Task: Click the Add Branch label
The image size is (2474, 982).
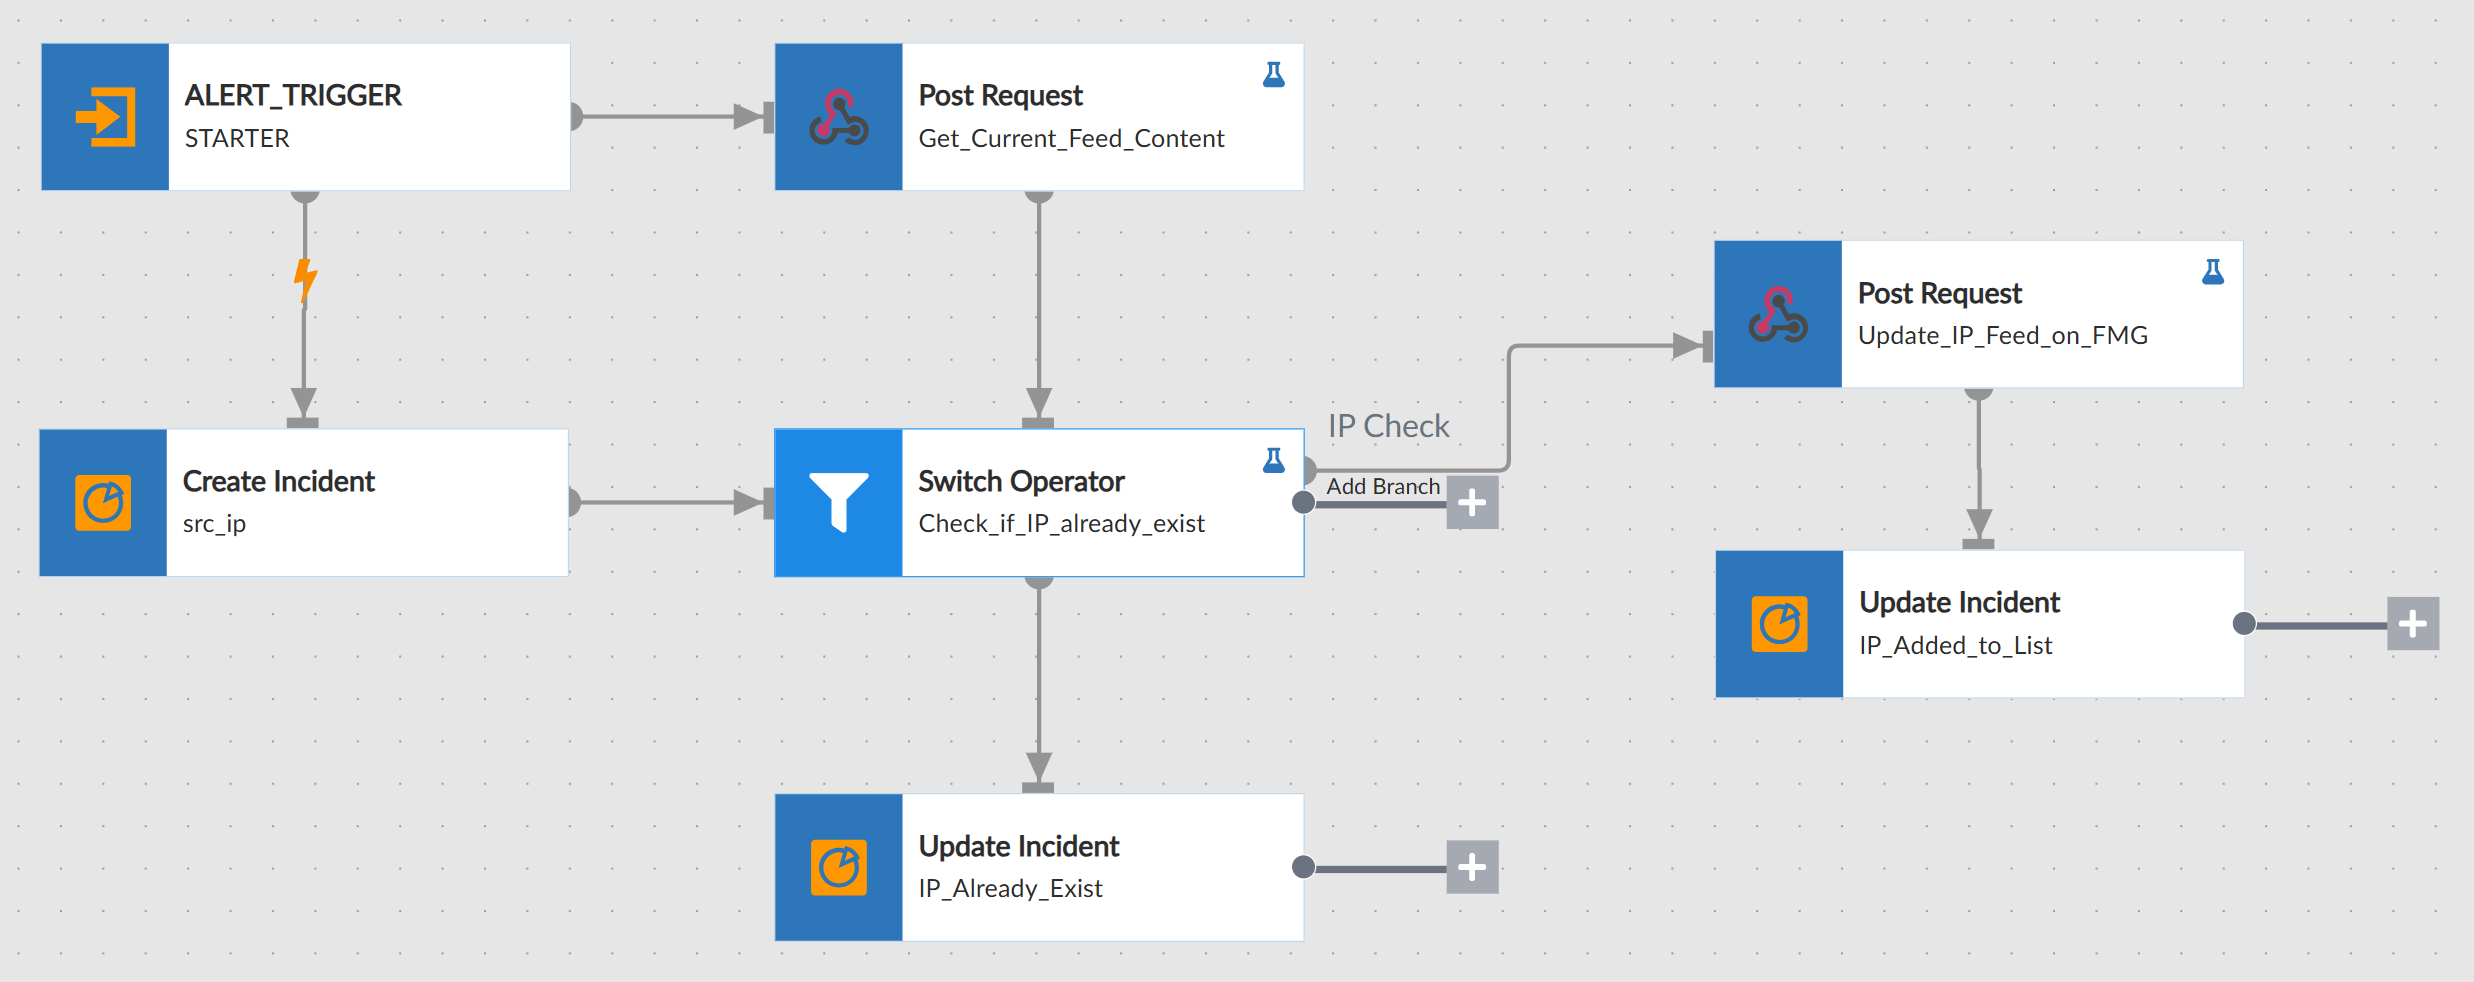Action: coord(1383,486)
